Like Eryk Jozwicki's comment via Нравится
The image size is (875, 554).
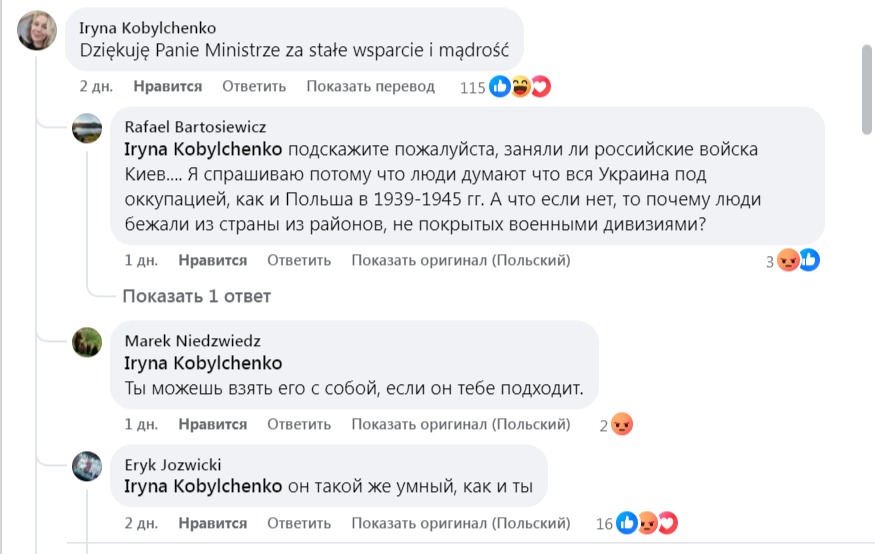pos(213,523)
